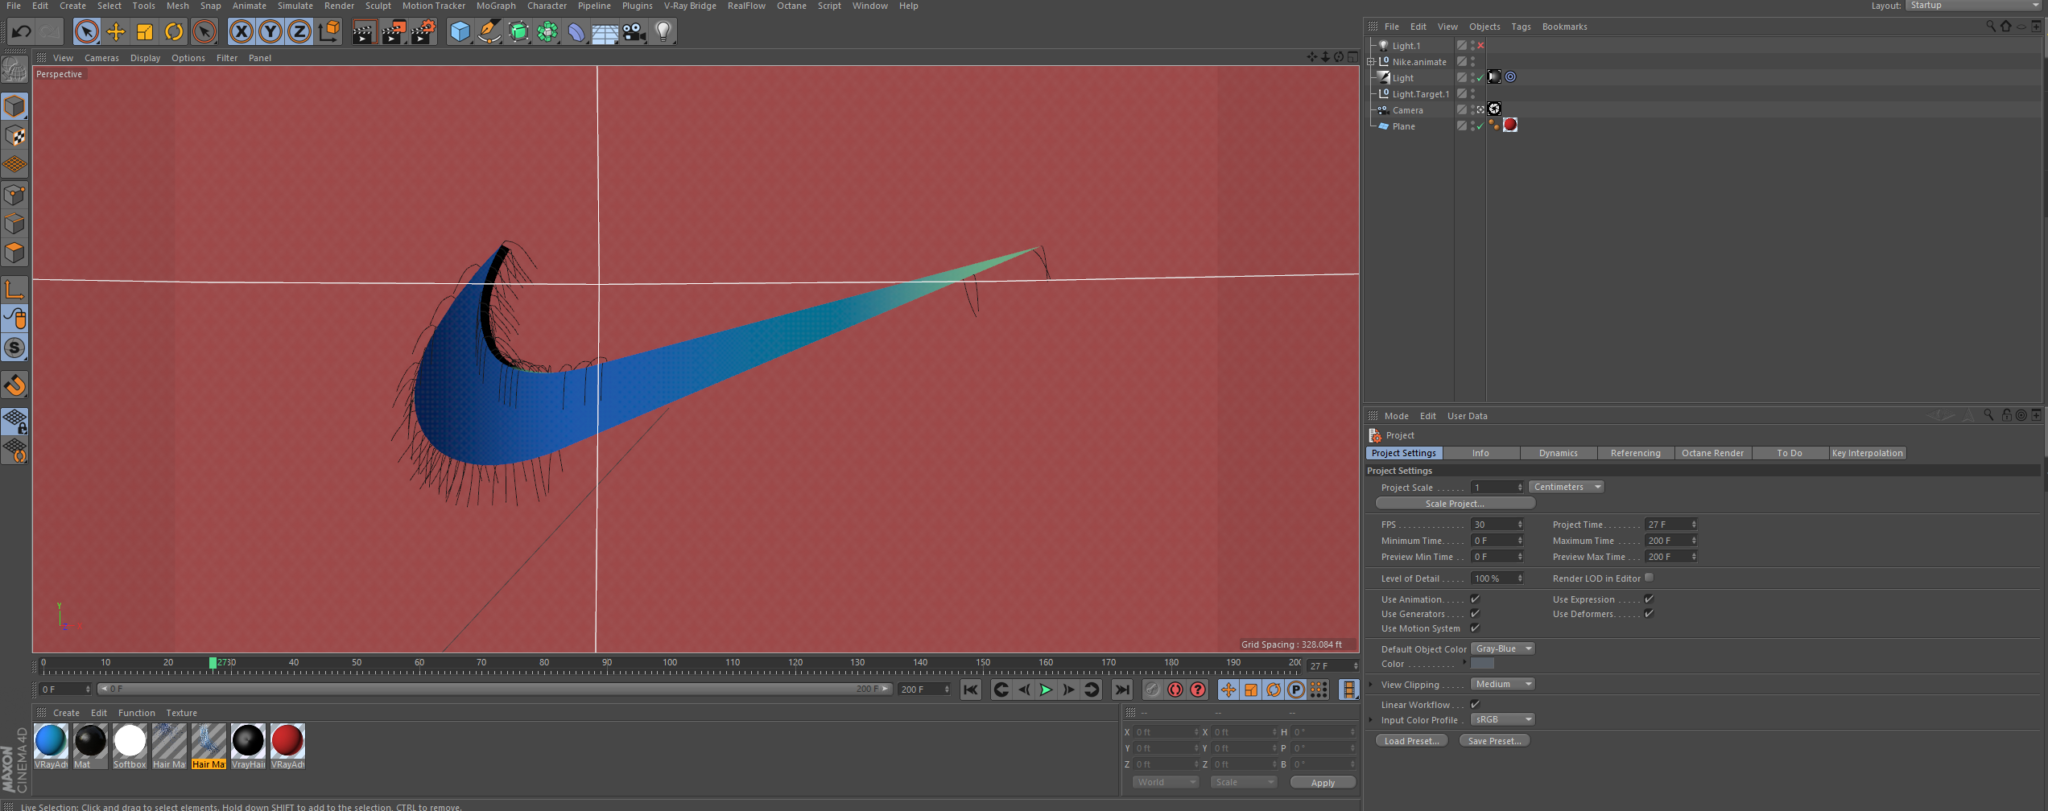2048x811 pixels.
Task: Switch to the Dynamics tab
Action: [1558, 453]
